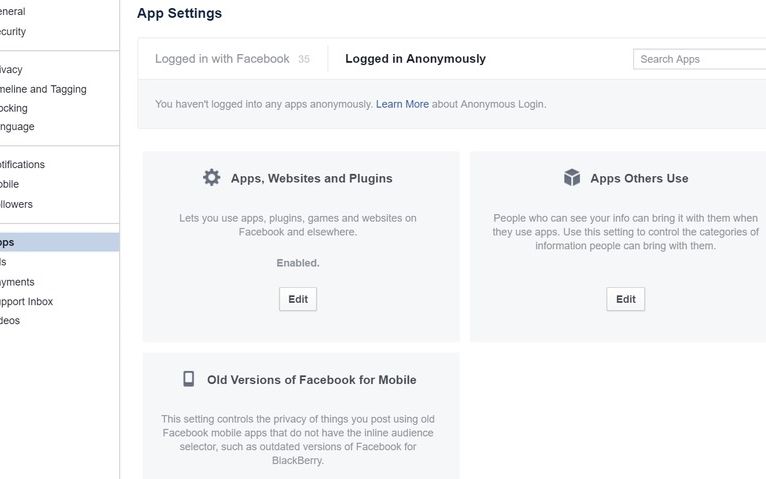
Task: Go to Security settings in the sidebar
Action: pyautogui.click(x=12, y=32)
